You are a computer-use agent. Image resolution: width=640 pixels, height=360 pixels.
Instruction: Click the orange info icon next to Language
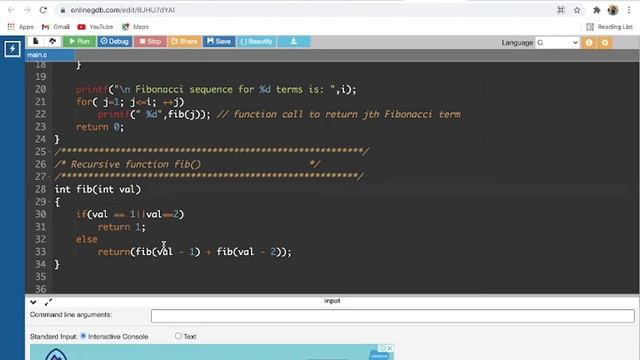[589, 42]
